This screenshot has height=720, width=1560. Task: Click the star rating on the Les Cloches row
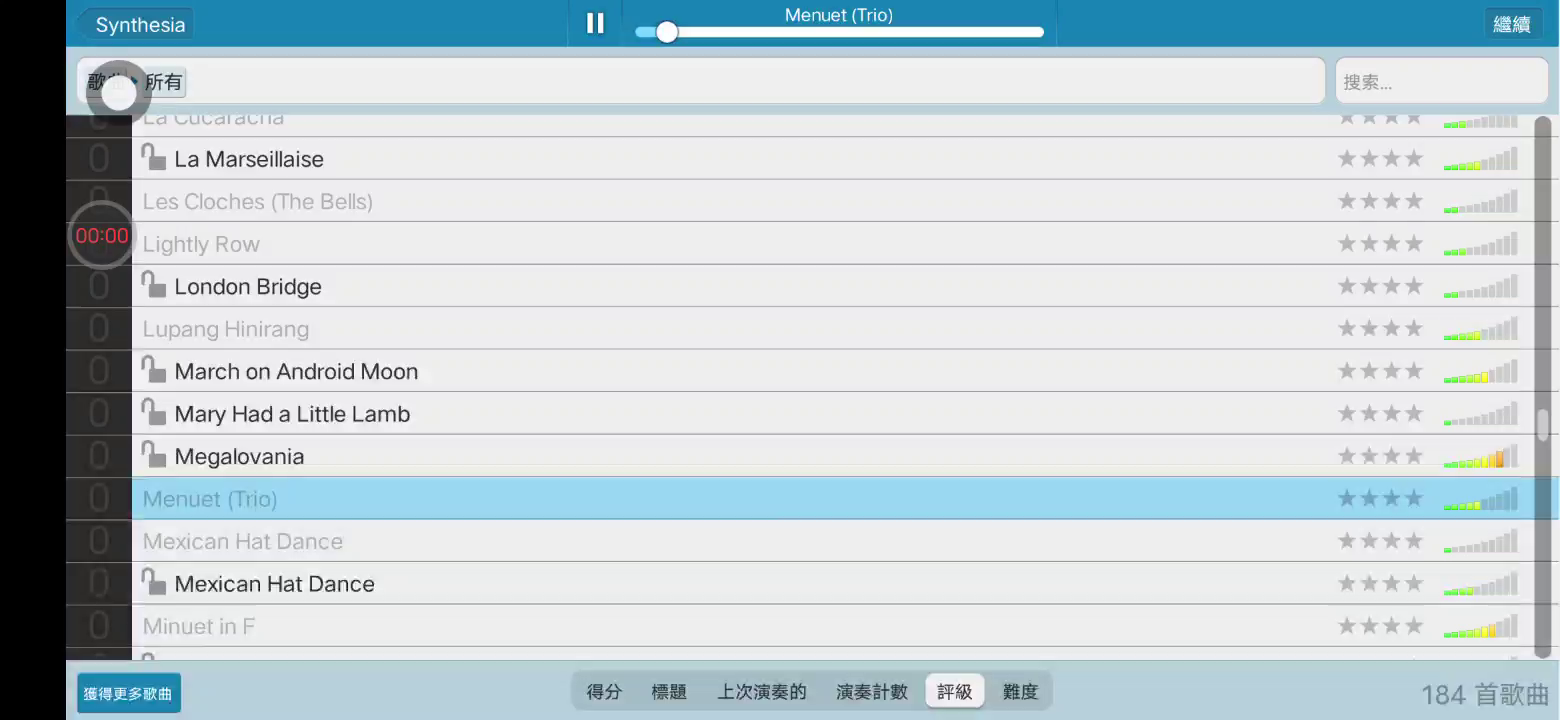(x=1380, y=201)
